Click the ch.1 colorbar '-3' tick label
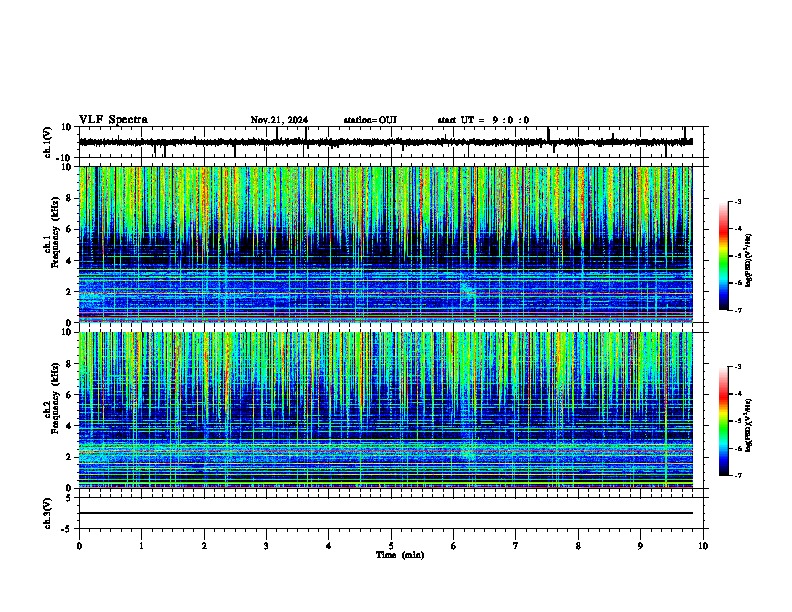This screenshot has height=612, width=792. 737,201
